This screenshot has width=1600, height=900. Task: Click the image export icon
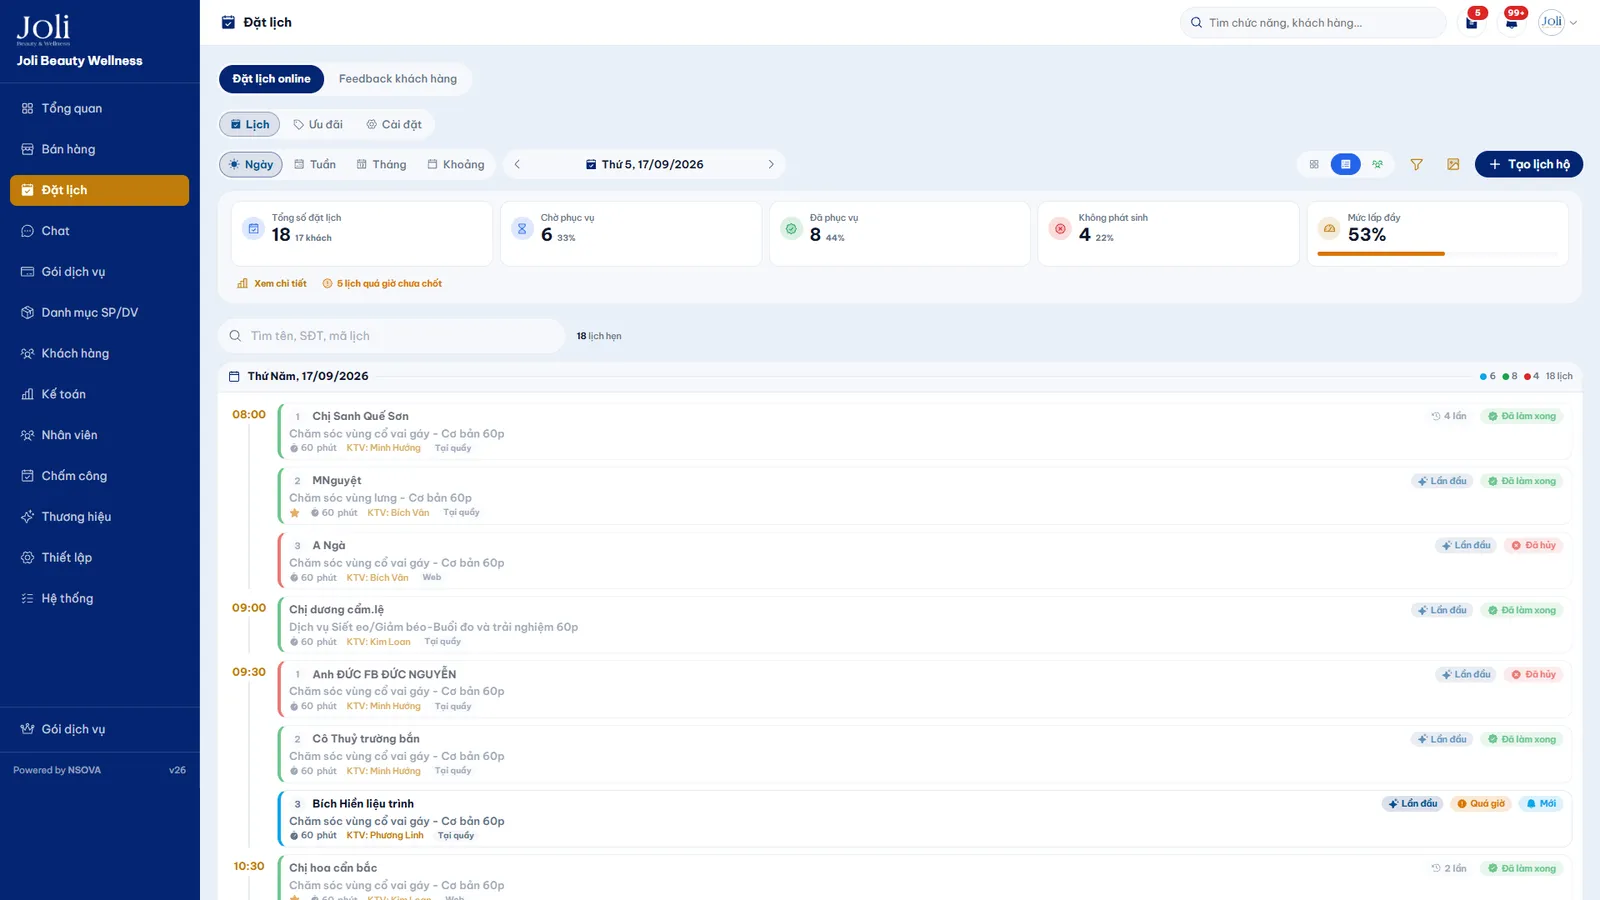(1453, 164)
